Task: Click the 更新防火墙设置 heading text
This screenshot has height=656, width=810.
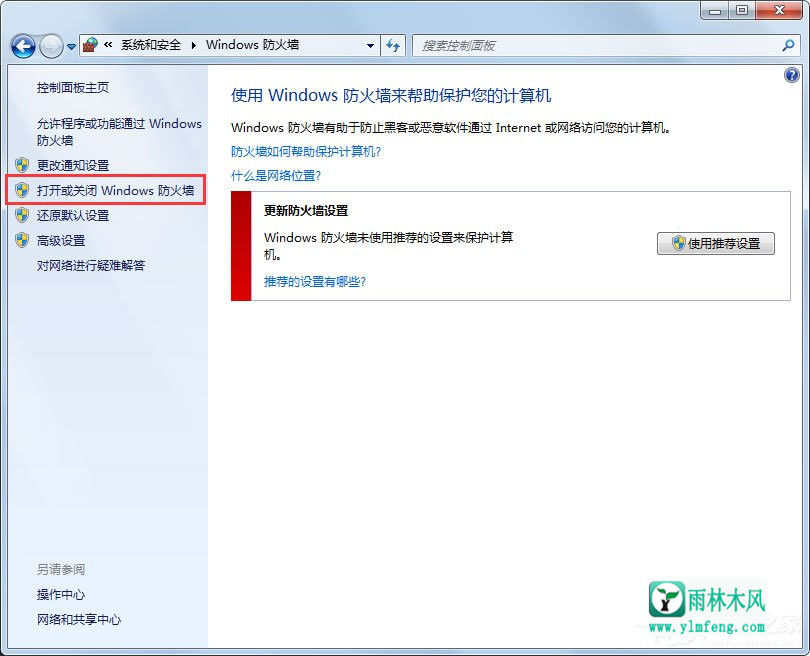Action: 306,211
